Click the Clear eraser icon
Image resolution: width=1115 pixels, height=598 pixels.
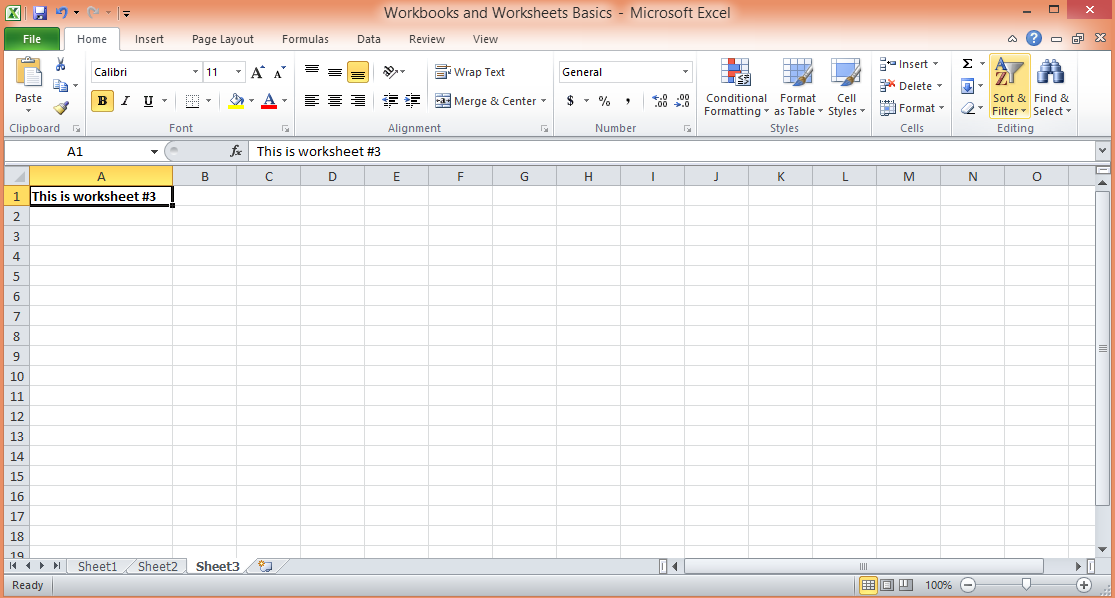click(968, 108)
